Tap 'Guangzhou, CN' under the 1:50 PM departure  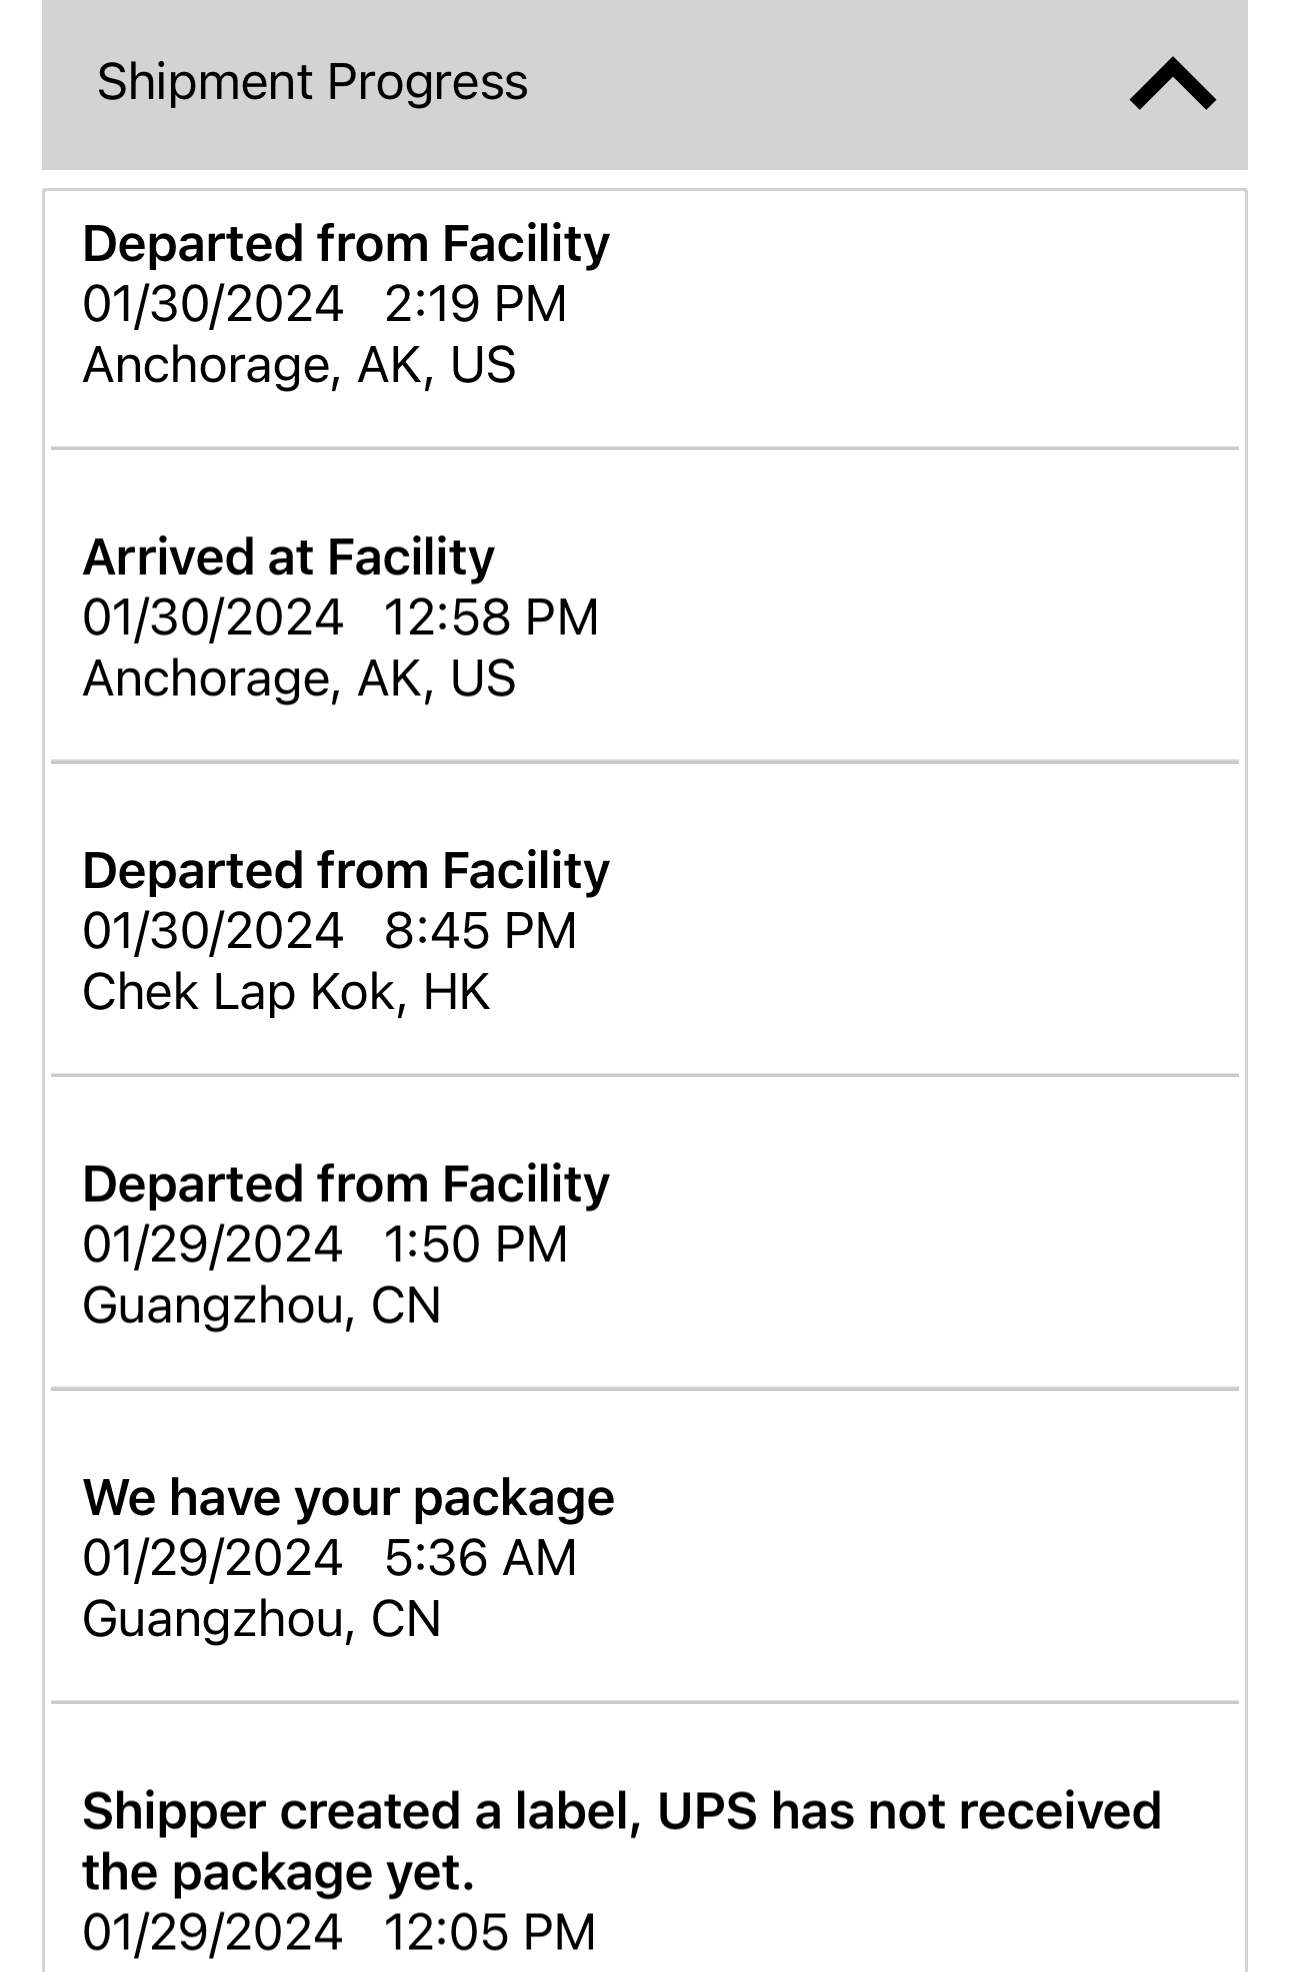click(262, 1306)
